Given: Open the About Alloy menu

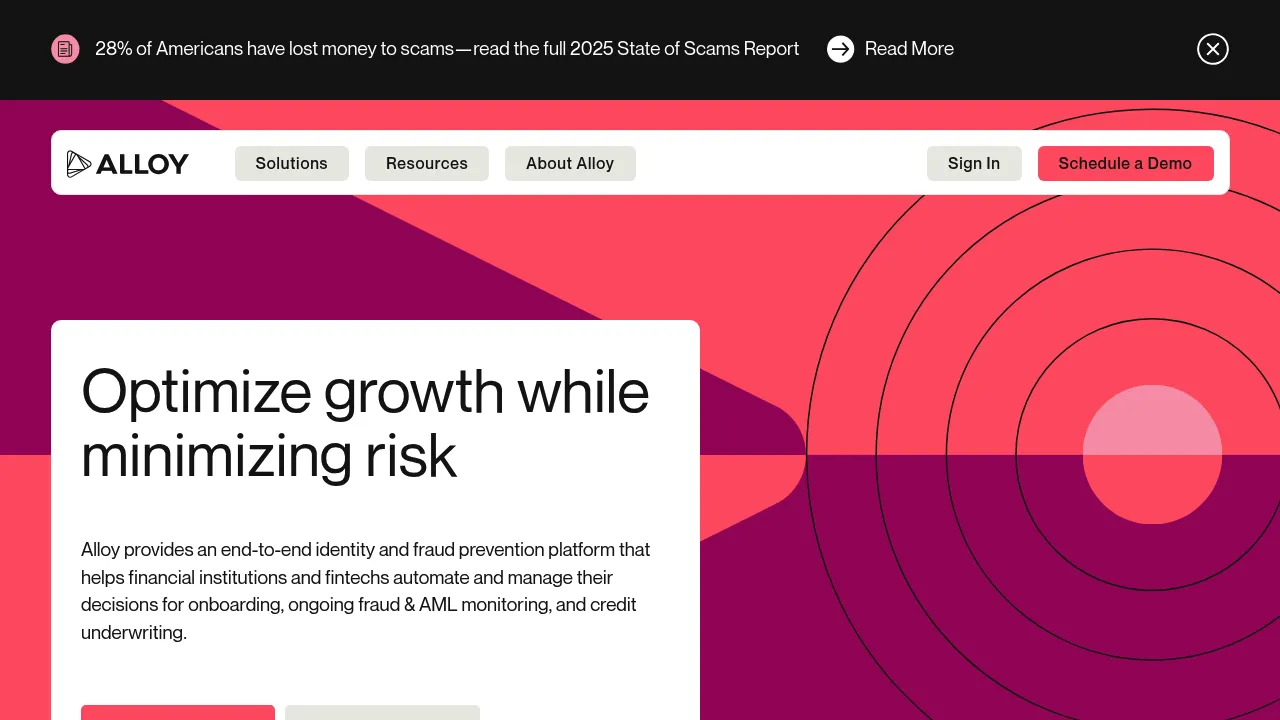Looking at the screenshot, I should [570, 164].
